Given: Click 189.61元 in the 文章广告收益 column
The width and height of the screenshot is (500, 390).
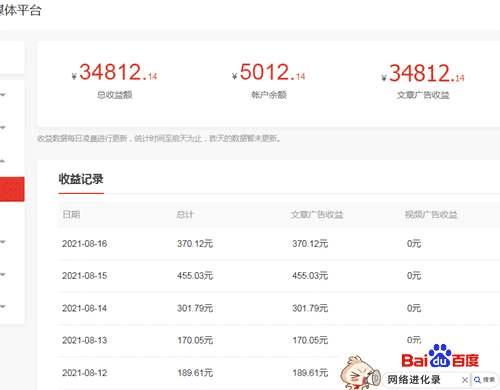Looking at the screenshot, I should tap(310, 373).
